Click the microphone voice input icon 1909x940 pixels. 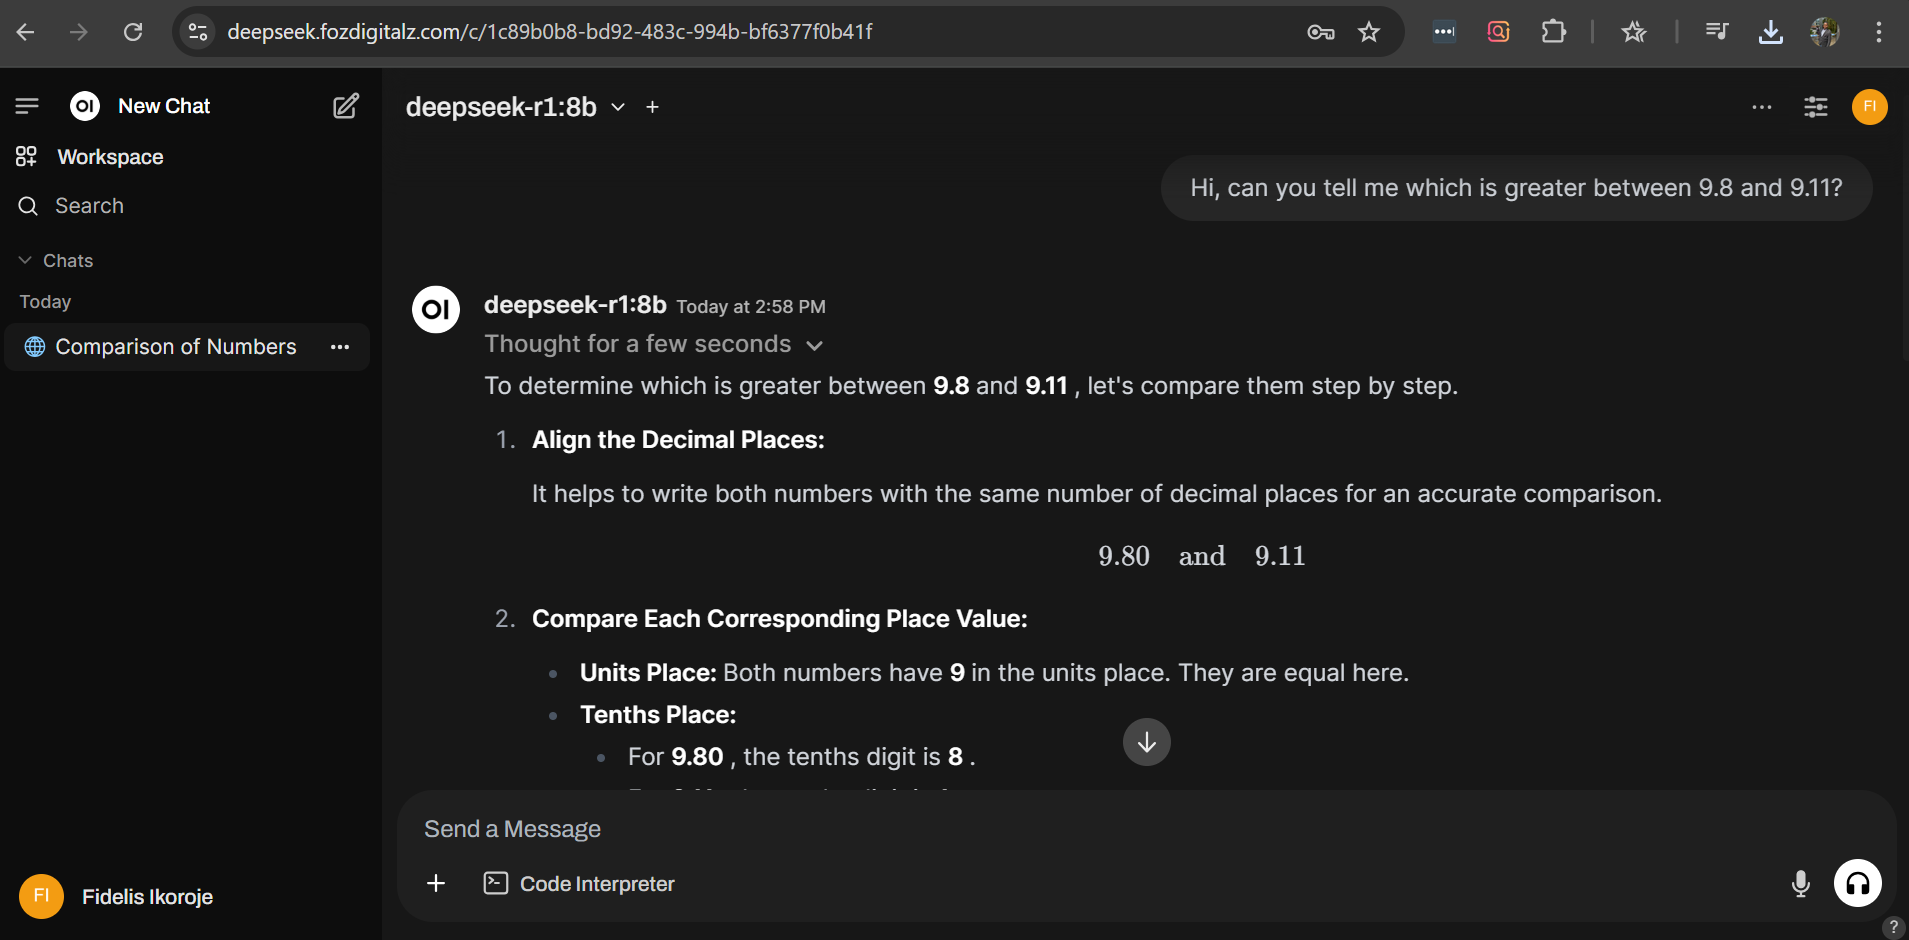[x=1801, y=884]
